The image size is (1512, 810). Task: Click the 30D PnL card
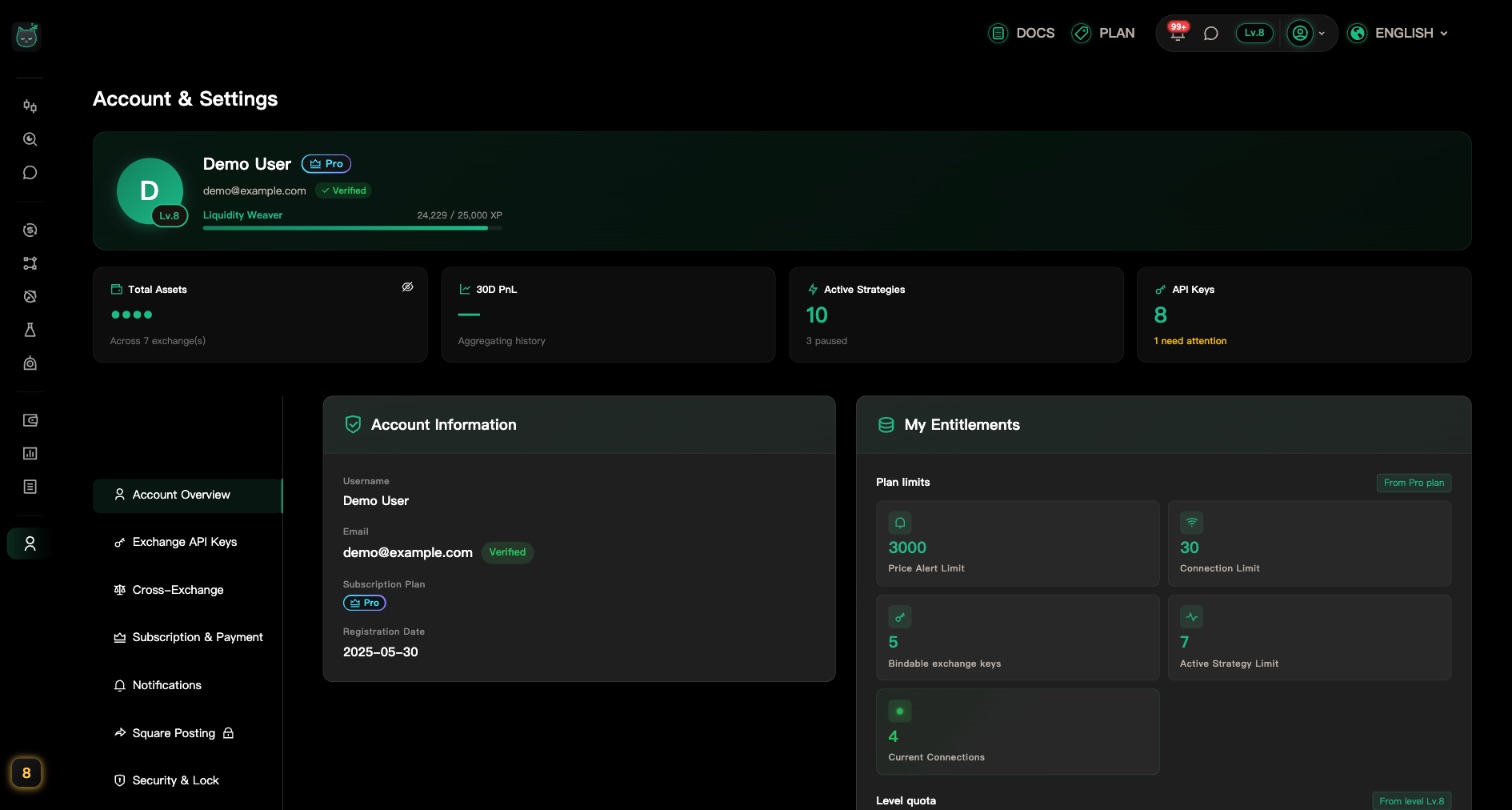pos(608,314)
